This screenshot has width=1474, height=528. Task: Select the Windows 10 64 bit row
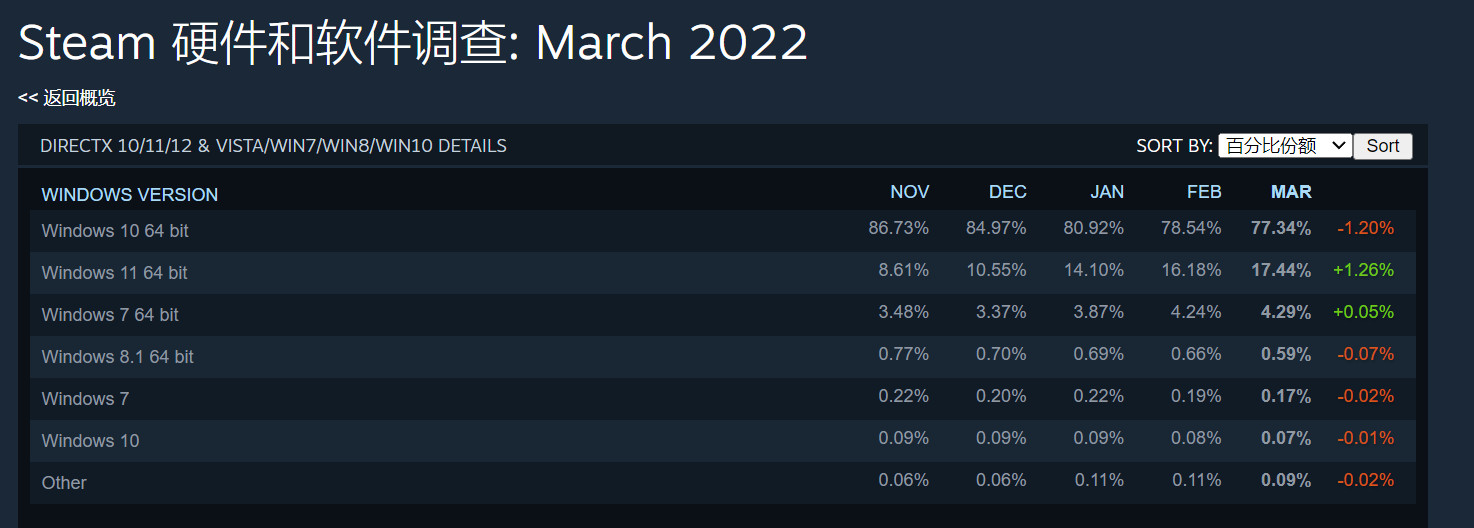coord(722,230)
